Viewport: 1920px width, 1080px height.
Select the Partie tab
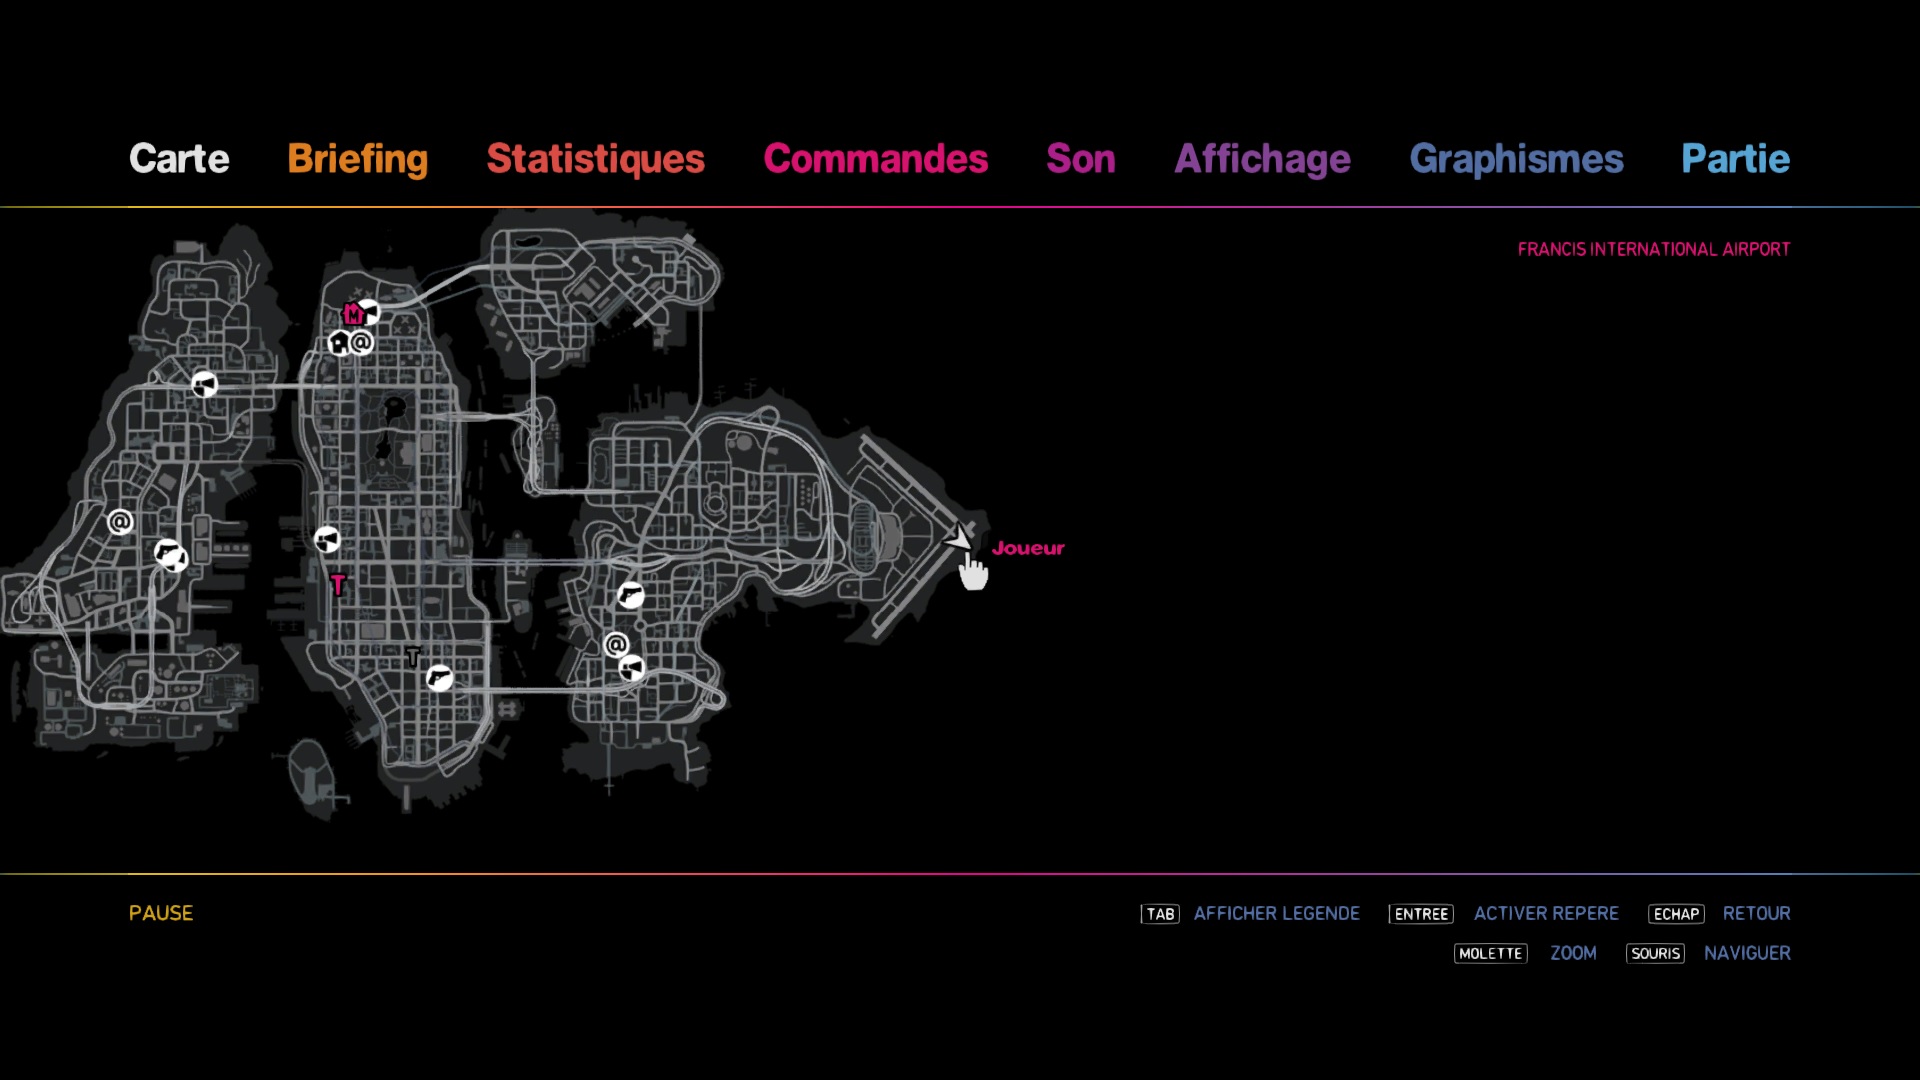pyautogui.click(x=1736, y=159)
